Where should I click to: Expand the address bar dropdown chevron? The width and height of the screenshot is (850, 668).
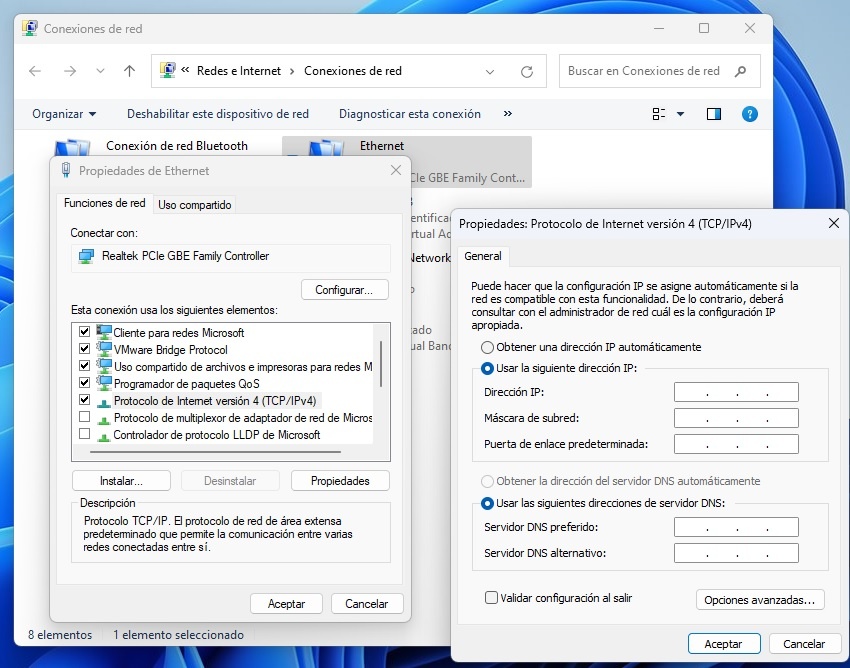pos(490,70)
